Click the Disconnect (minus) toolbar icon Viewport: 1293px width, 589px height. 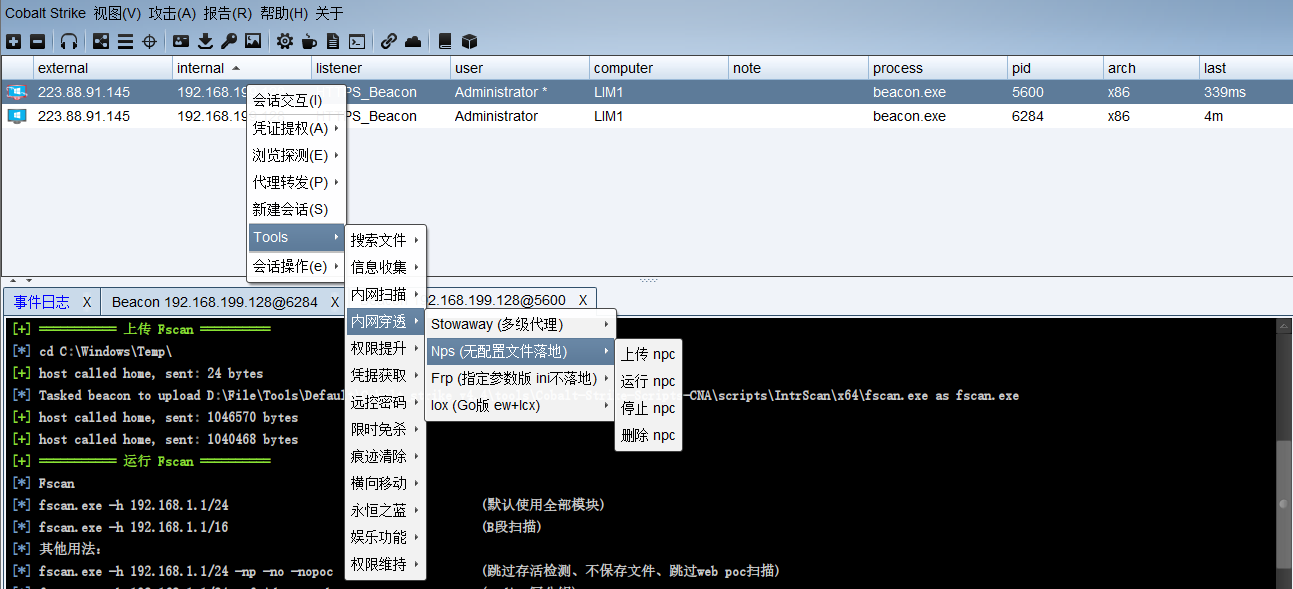[x=37, y=41]
